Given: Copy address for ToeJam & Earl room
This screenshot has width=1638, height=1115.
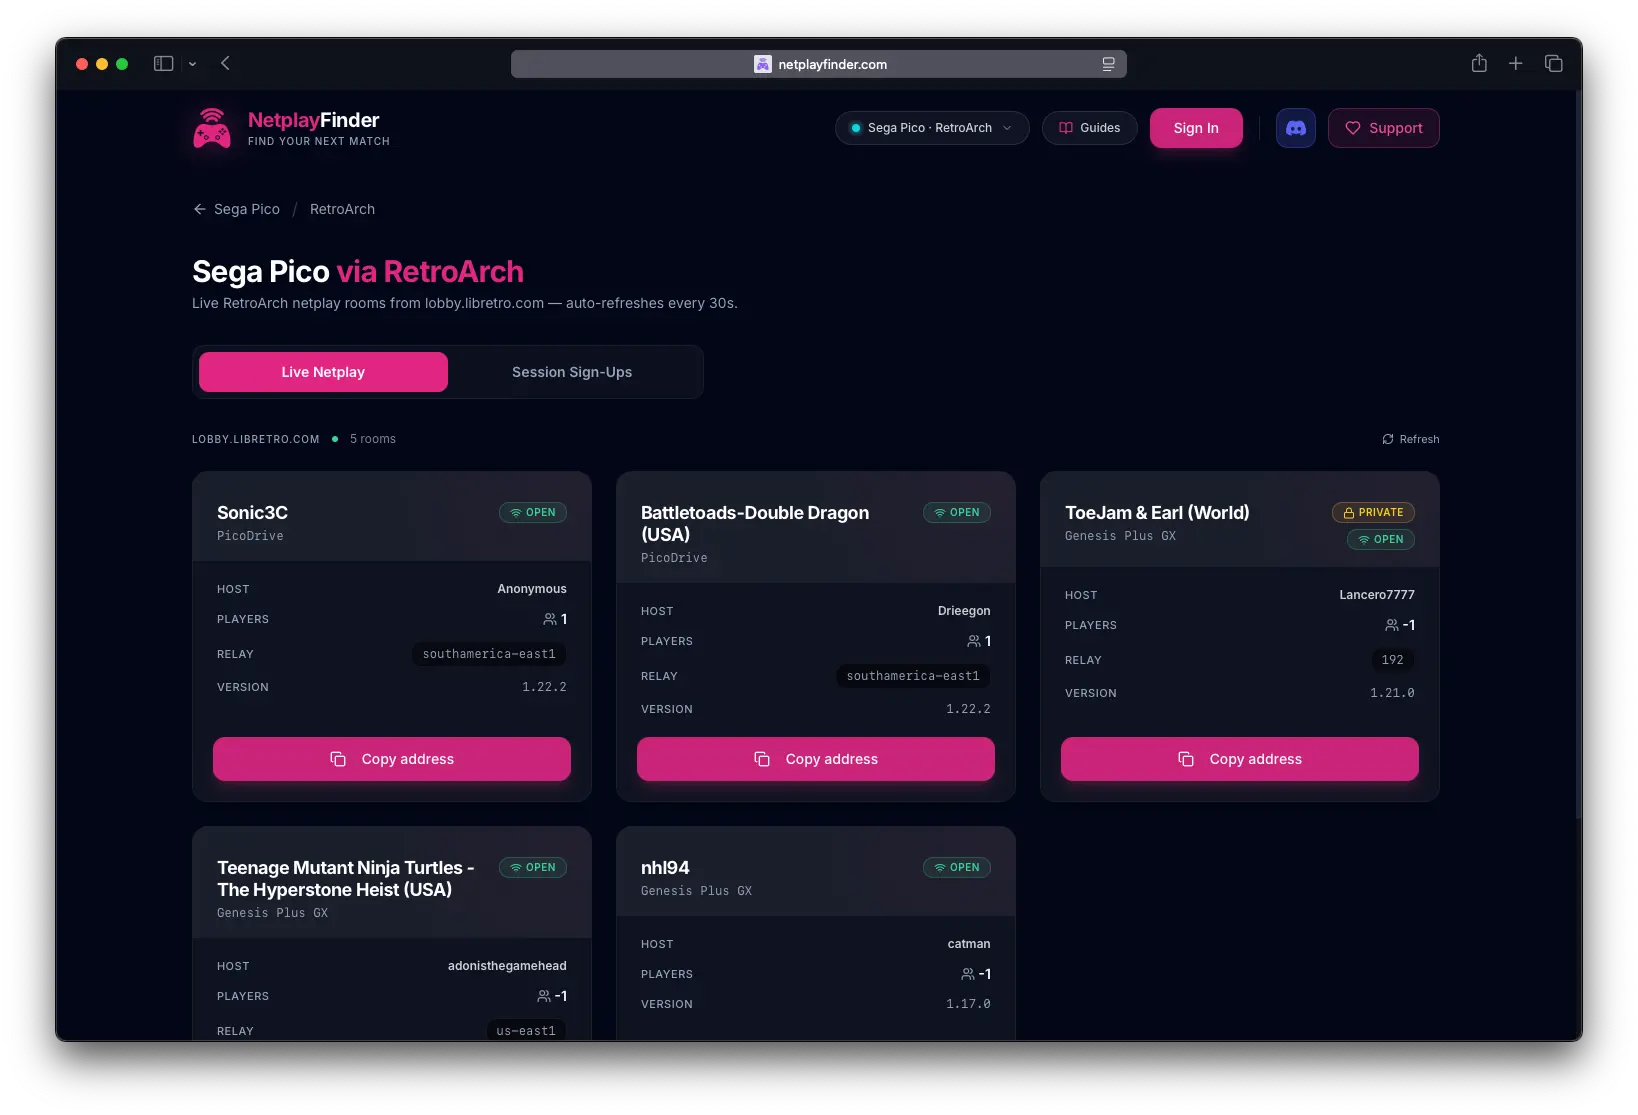Looking at the screenshot, I should click(x=1240, y=759).
